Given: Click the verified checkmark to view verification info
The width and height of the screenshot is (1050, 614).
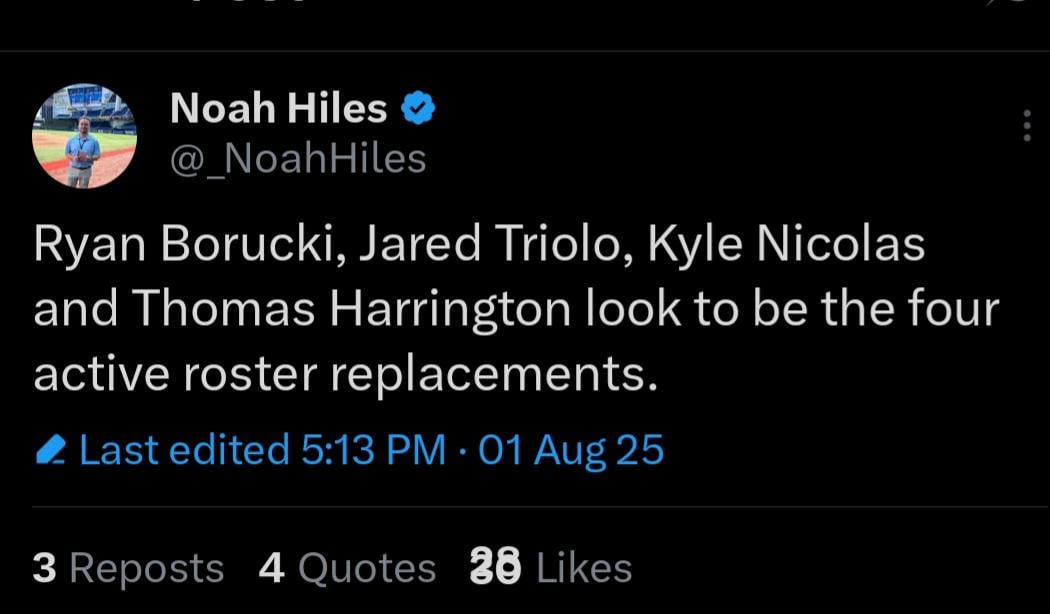Looking at the screenshot, I should click(418, 107).
